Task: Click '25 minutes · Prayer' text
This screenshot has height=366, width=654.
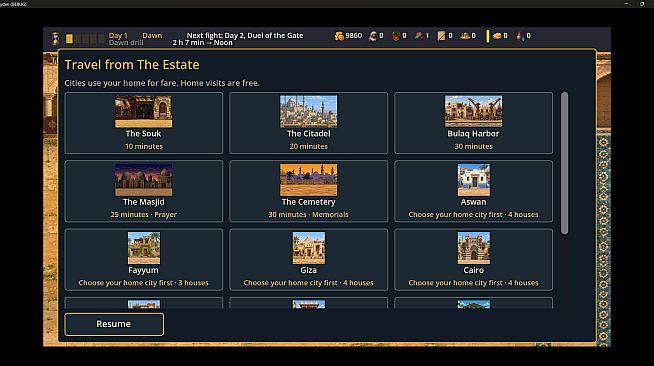Action: point(143,214)
